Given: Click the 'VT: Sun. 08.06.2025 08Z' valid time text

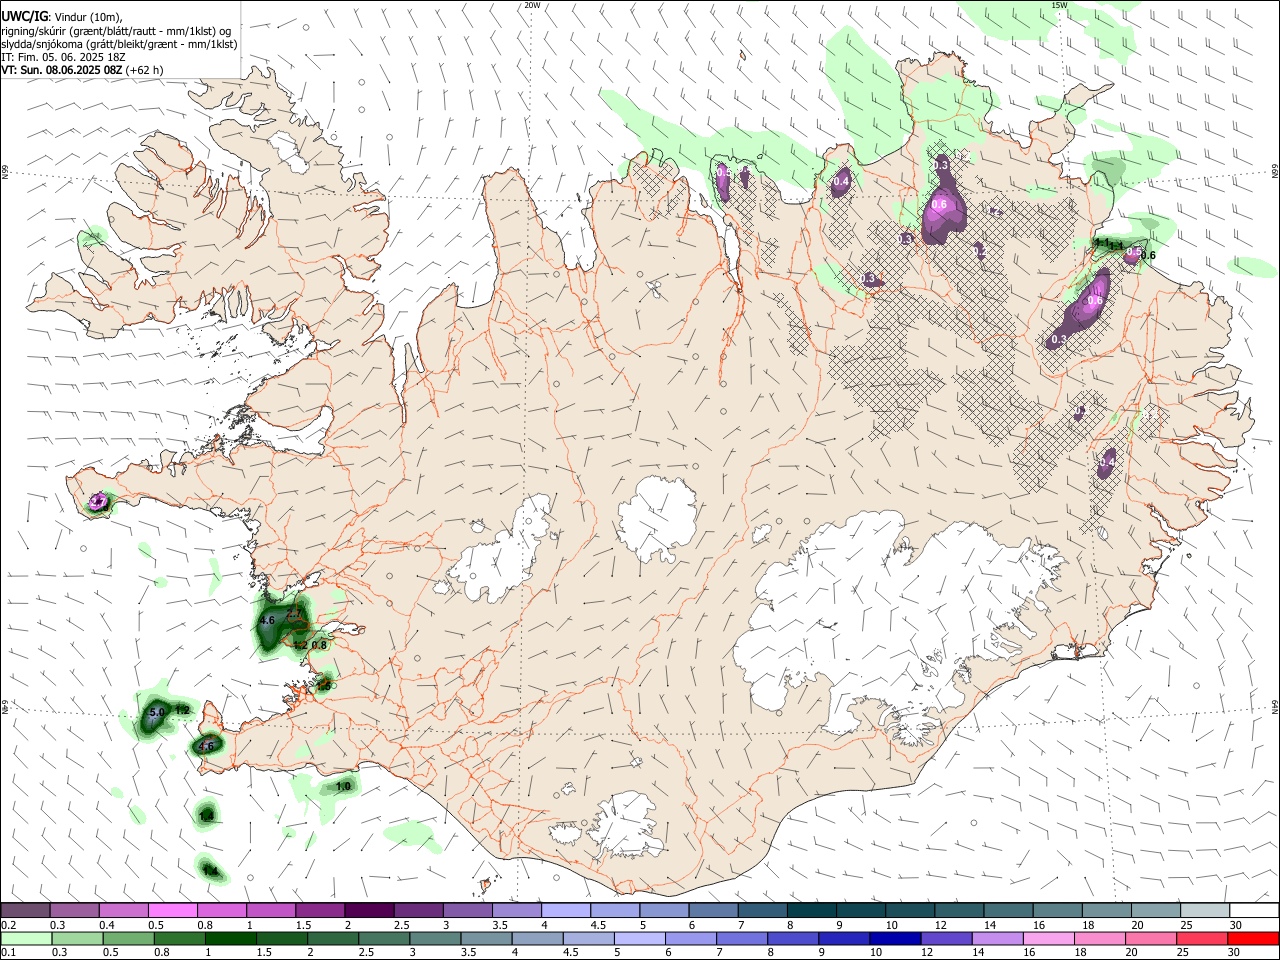Looking at the screenshot, I should pyautogui.click(x=63, y=70).
